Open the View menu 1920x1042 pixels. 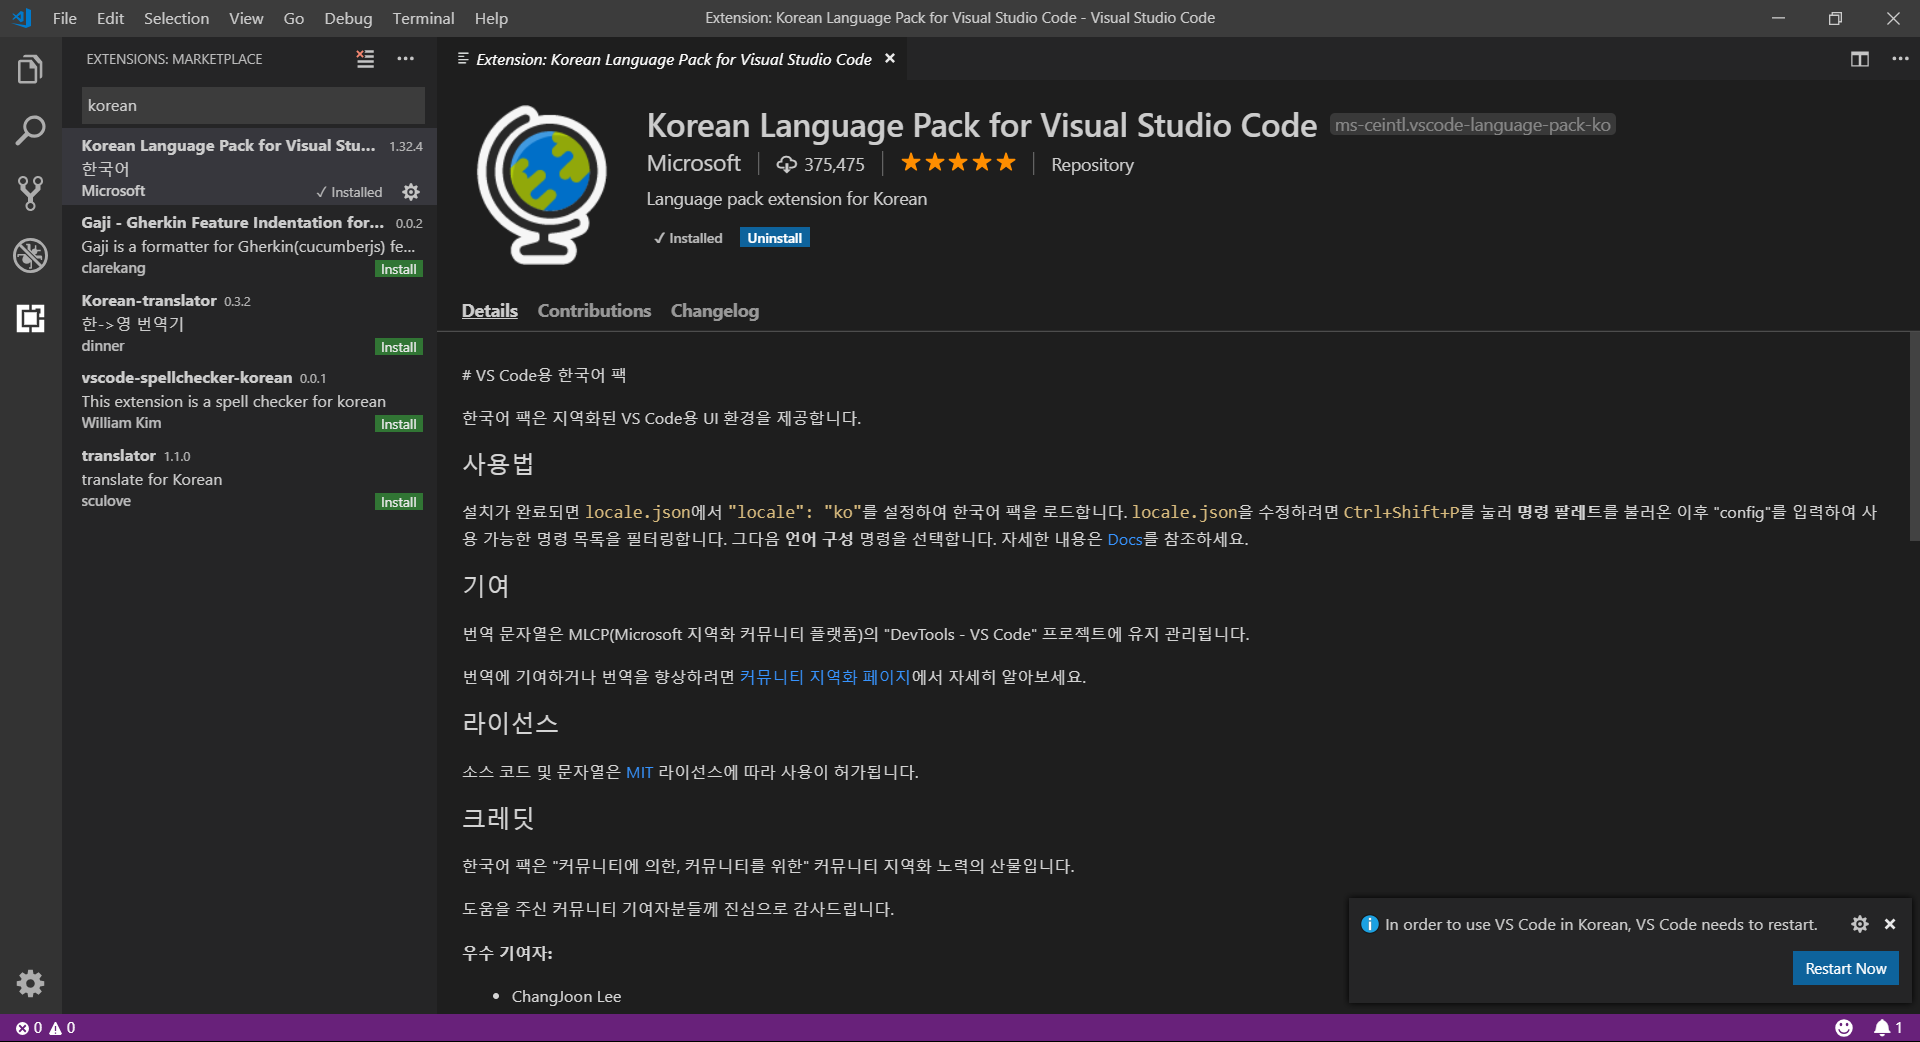(246, 18)
